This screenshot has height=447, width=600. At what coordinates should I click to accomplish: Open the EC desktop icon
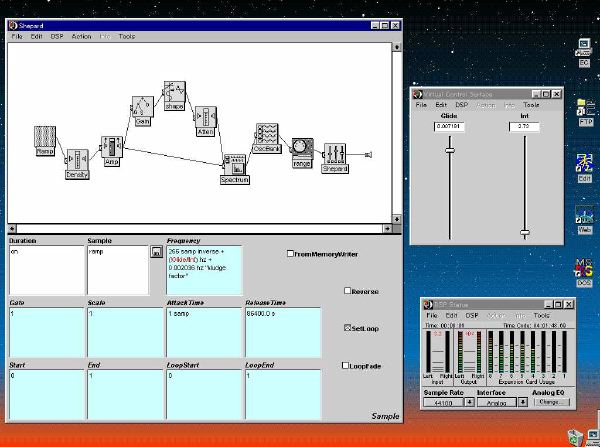(x=584, y=53)
